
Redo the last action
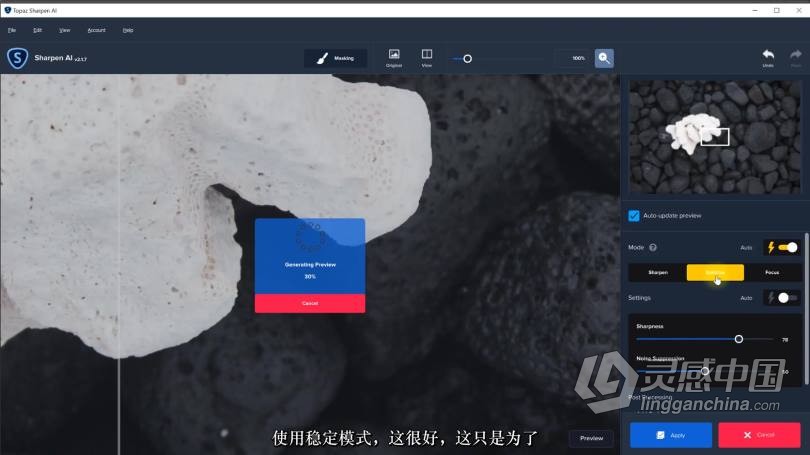(x=796, y=57)
